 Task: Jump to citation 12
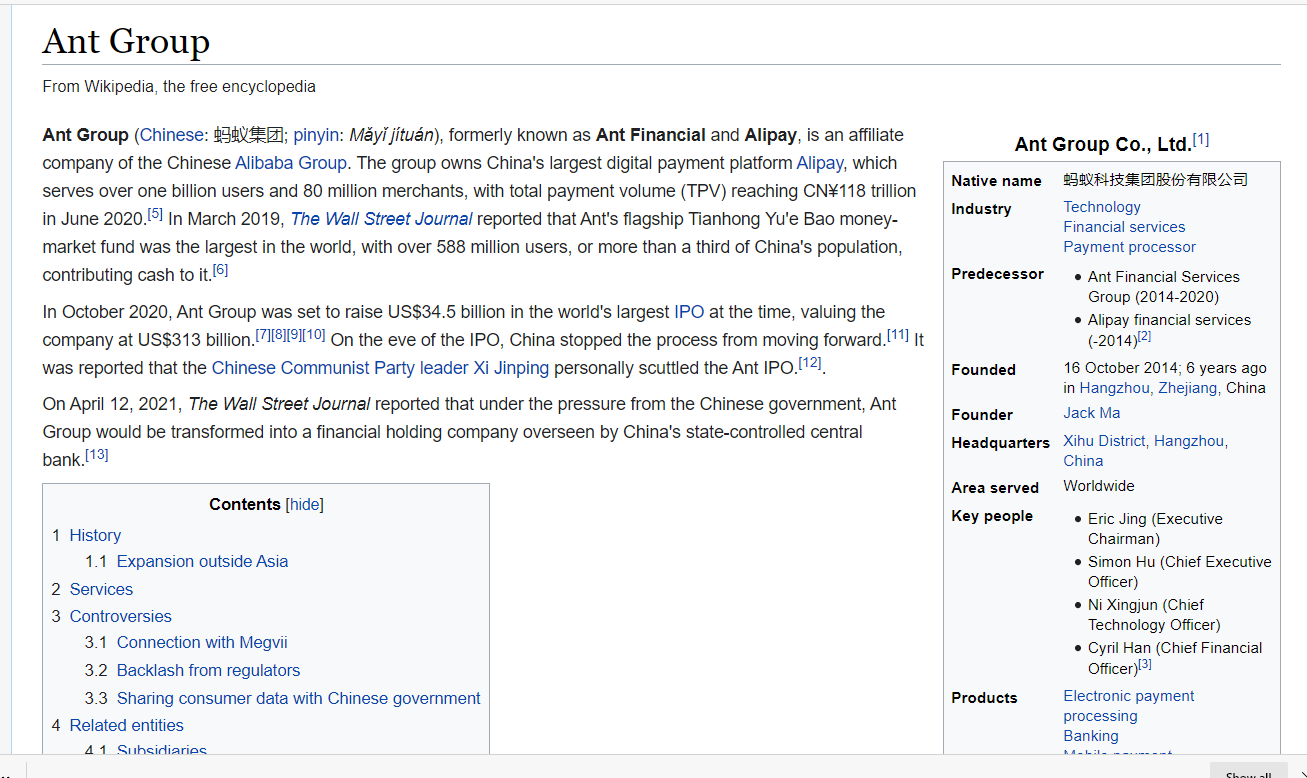pos(810,362)
